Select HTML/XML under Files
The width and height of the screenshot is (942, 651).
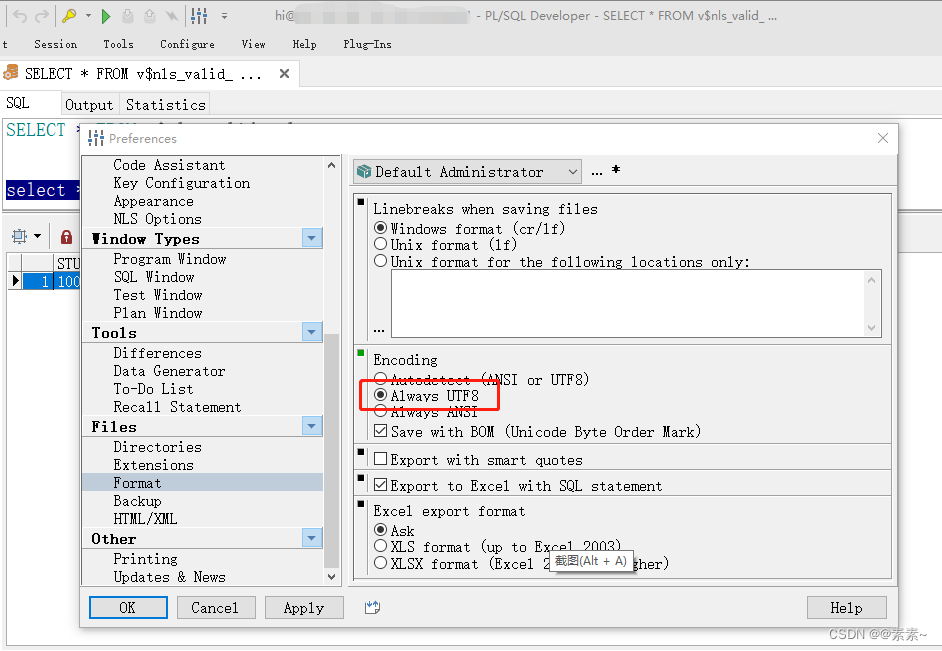(145, 518)
